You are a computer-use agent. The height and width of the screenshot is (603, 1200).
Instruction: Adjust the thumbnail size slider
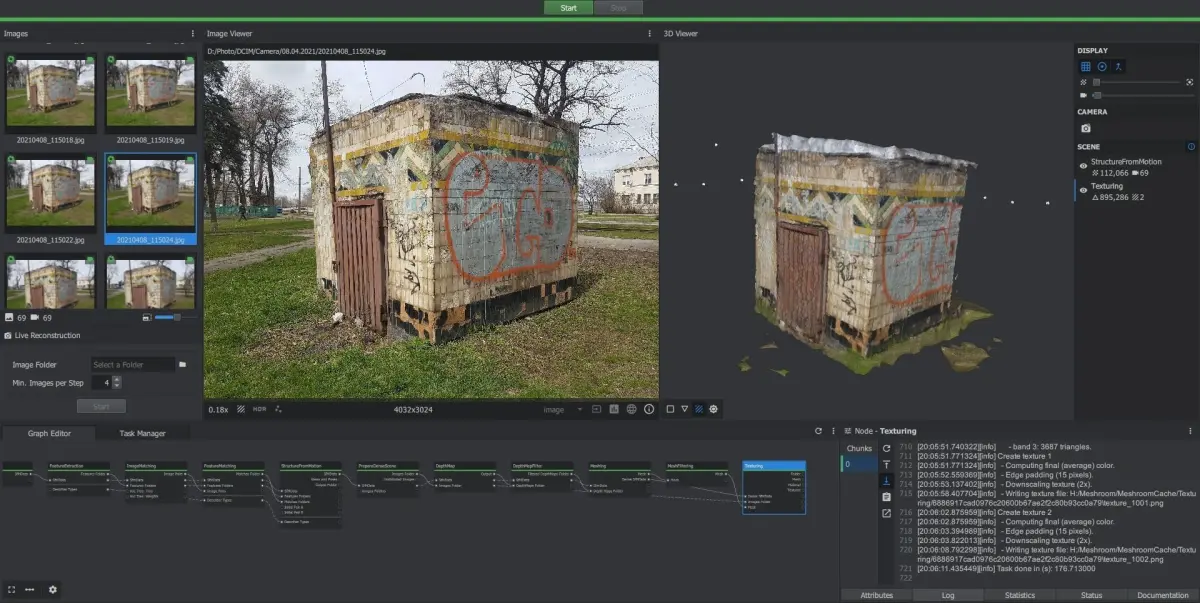pyautogui.click(x=176, y=317)
